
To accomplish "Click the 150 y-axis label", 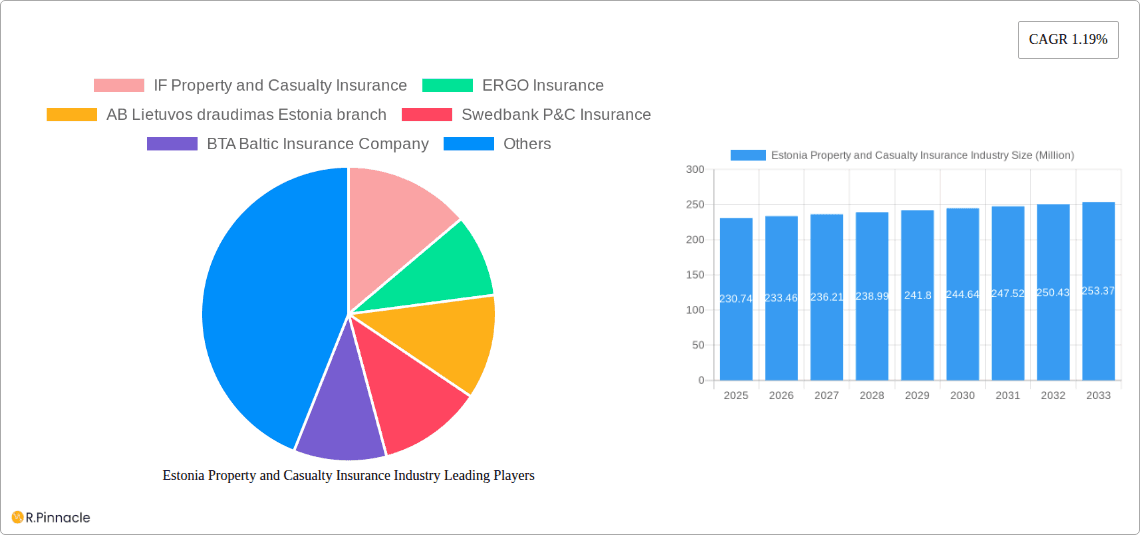I will [x=695, y=275].
